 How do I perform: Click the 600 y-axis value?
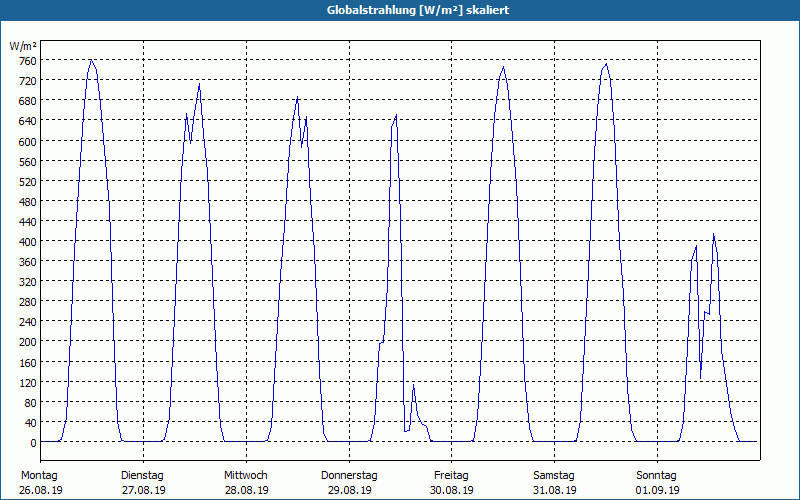click(28, 141)
